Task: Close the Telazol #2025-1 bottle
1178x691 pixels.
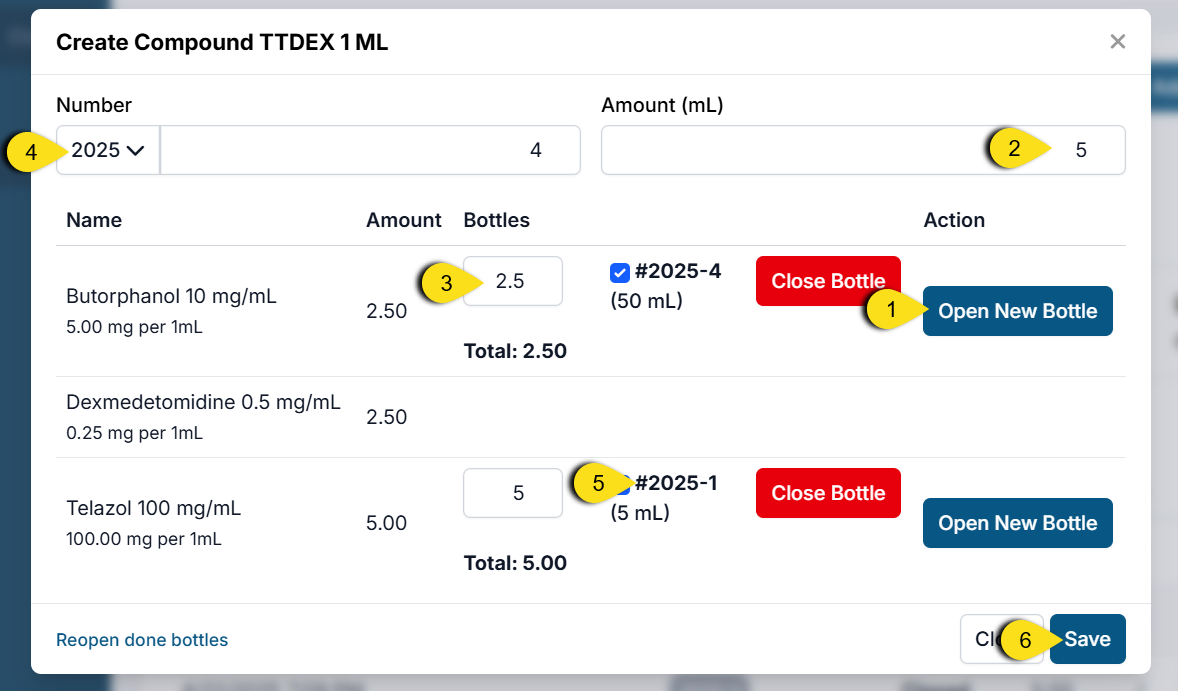Action: [828, 493]
